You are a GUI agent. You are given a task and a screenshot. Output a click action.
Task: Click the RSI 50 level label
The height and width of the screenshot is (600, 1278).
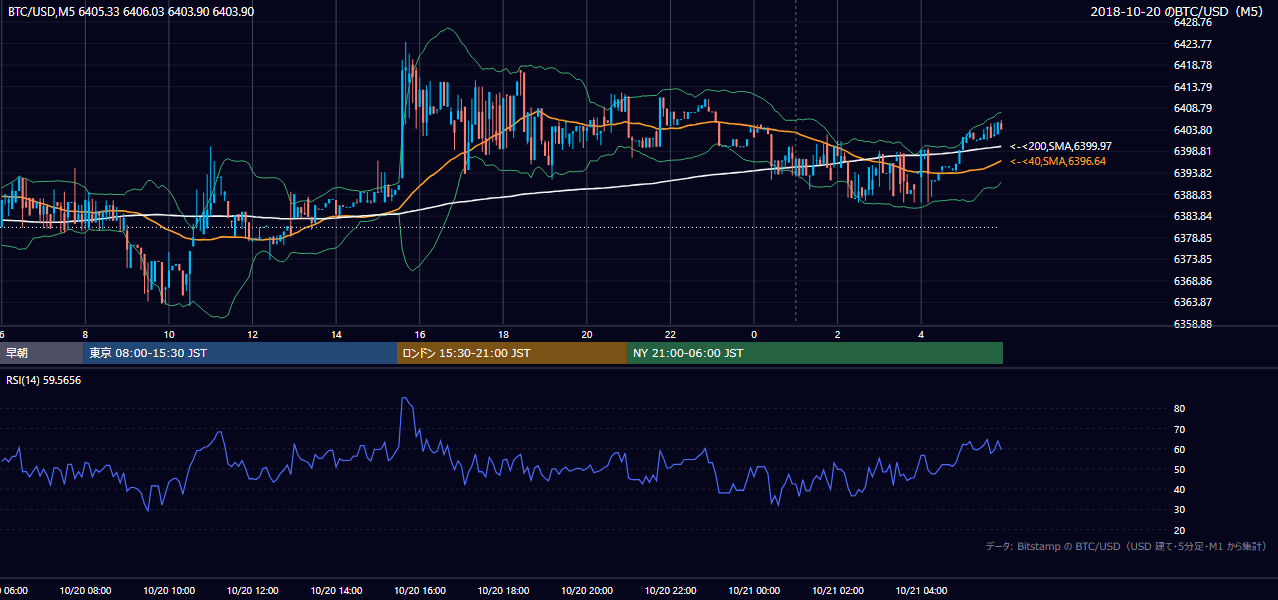coord(1179,469)
